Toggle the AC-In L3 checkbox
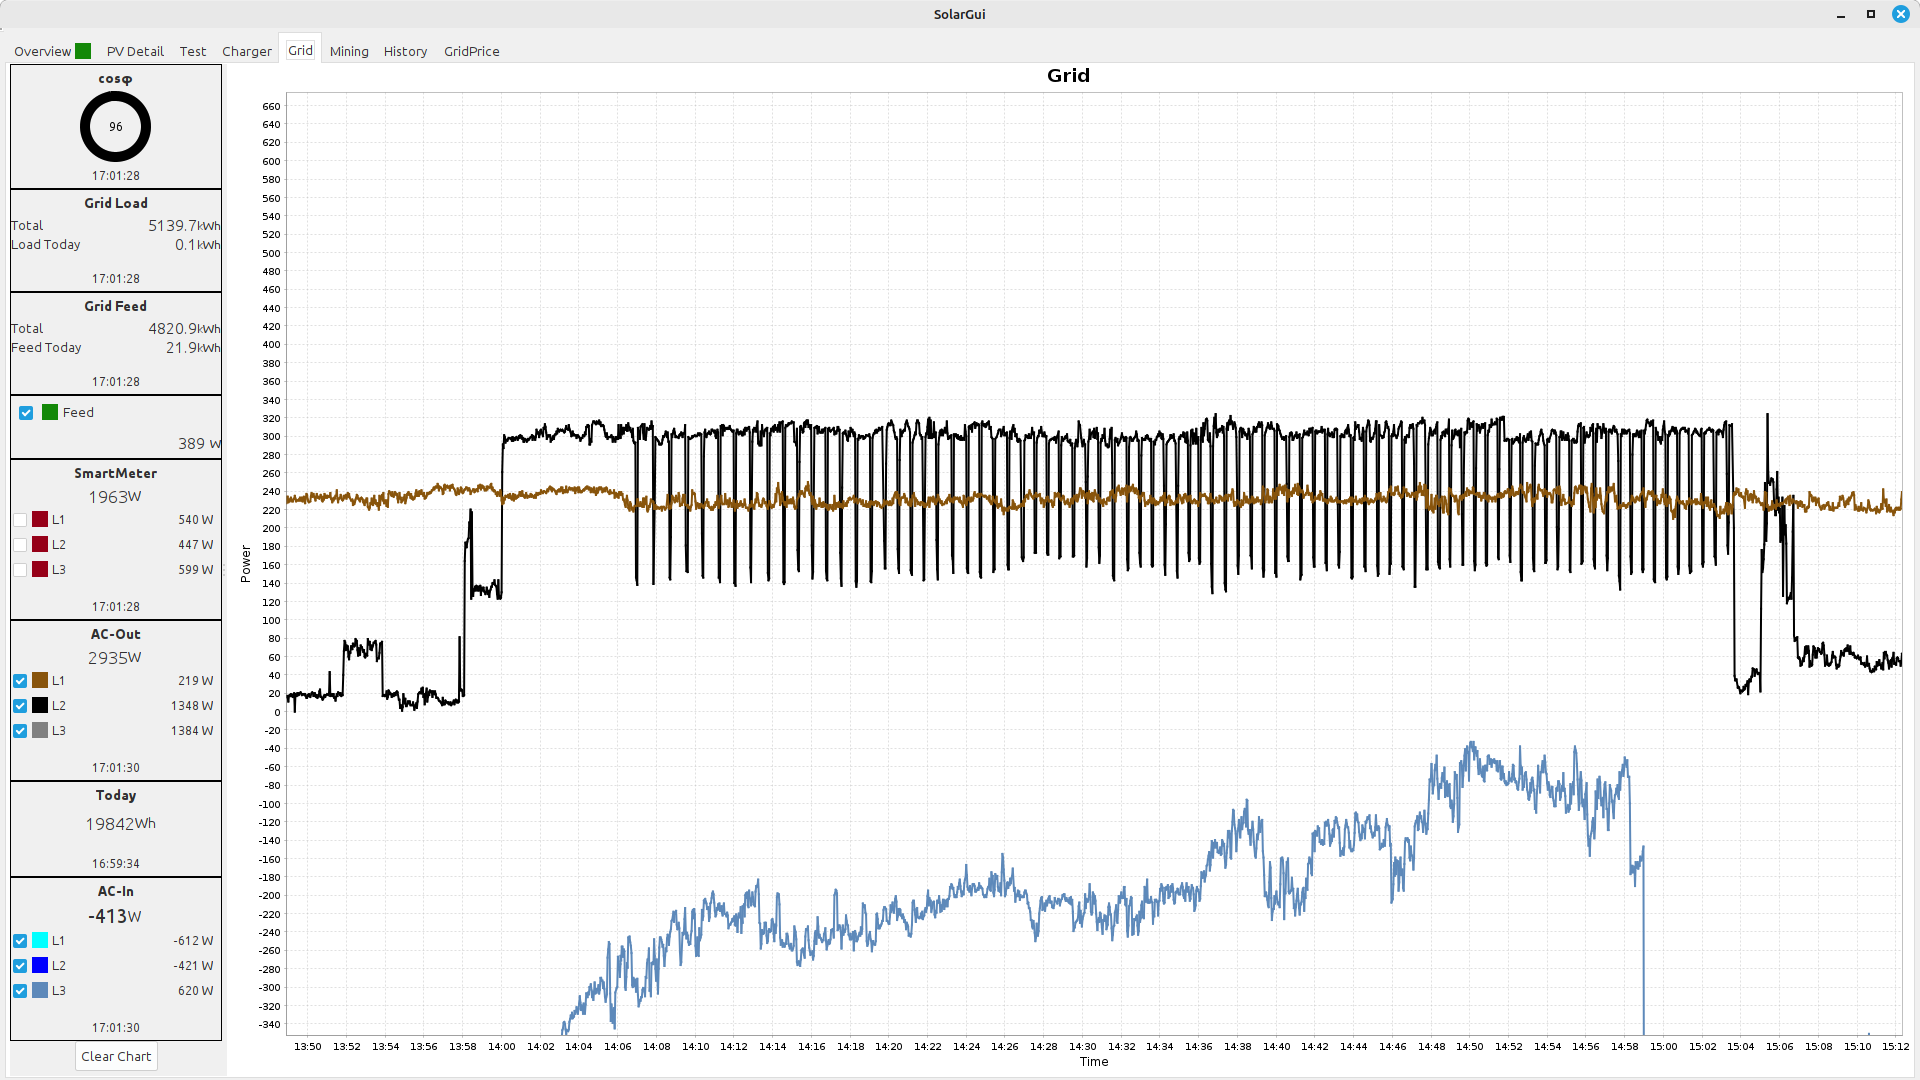1920x1080 pixels. click(20, 991)
